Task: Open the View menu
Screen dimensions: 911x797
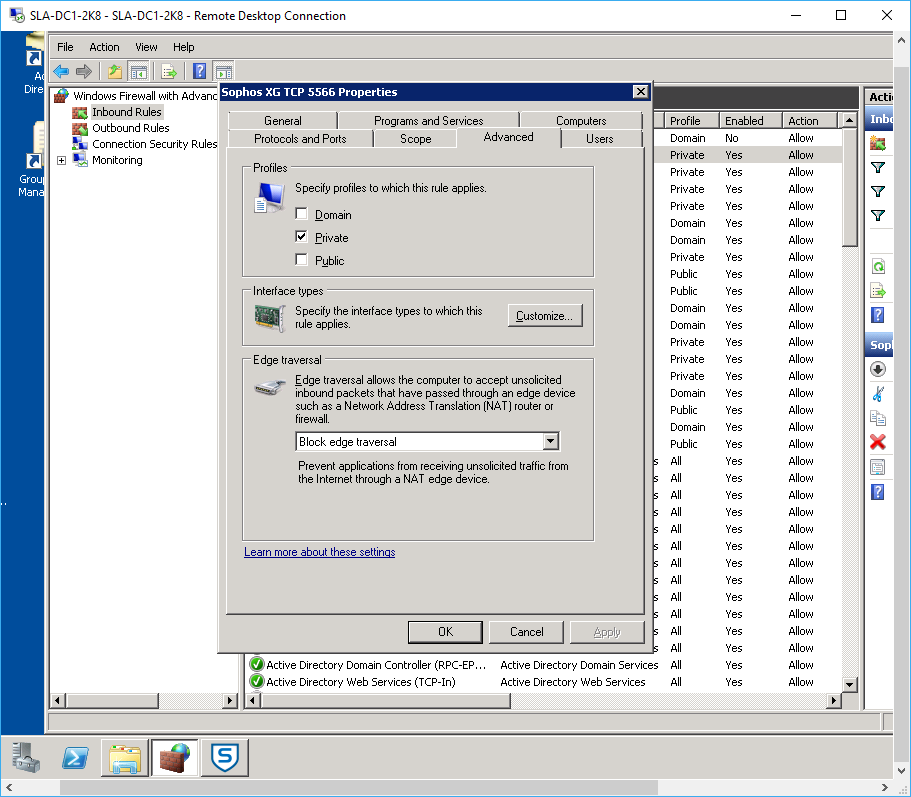Action: click(x=146, y=47)
